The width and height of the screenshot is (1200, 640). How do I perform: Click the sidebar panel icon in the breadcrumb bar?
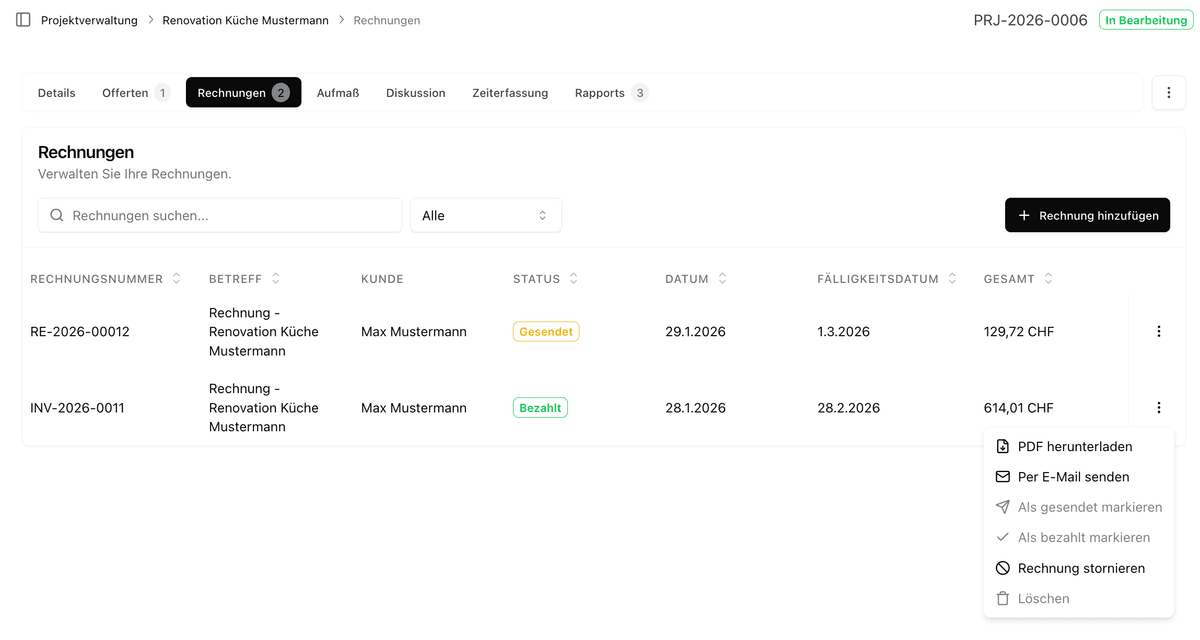click(22, 19)
